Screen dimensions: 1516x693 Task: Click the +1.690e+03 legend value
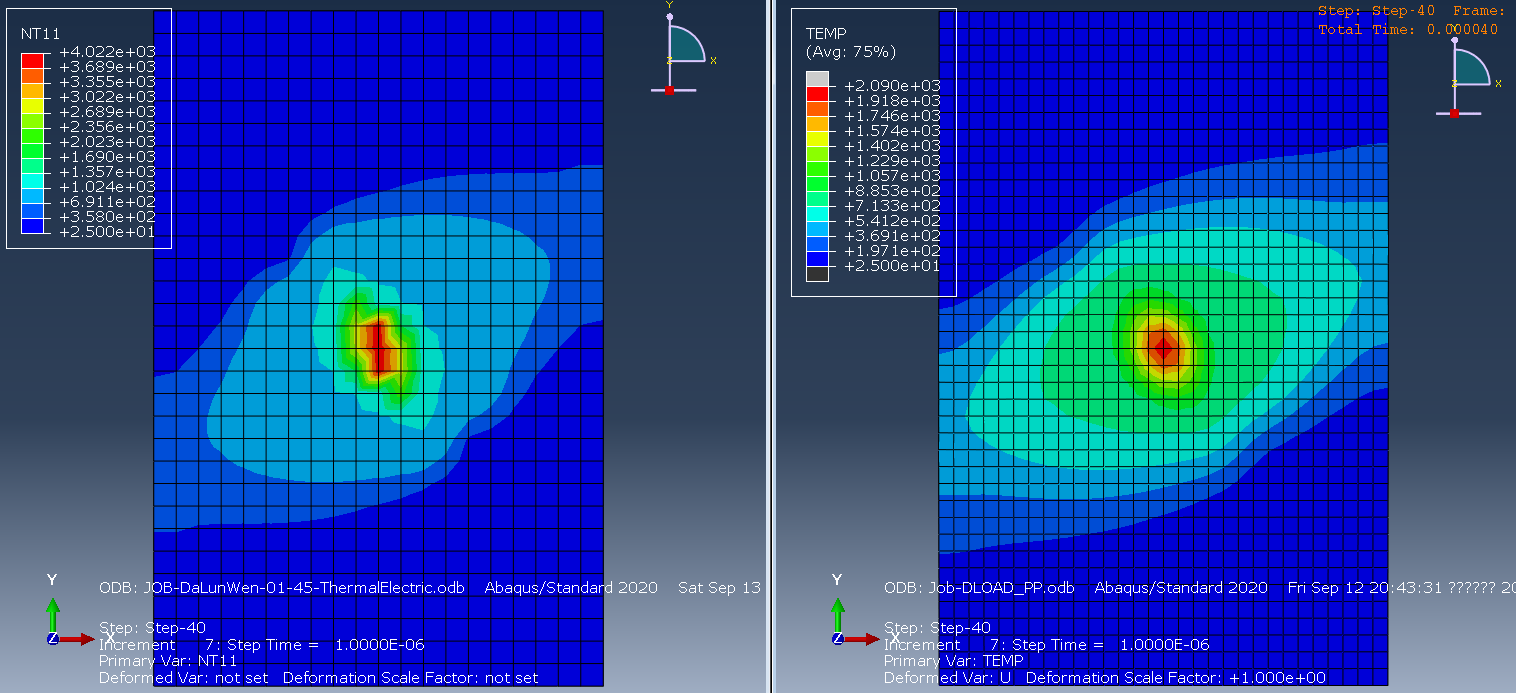(x=107, y=157)
